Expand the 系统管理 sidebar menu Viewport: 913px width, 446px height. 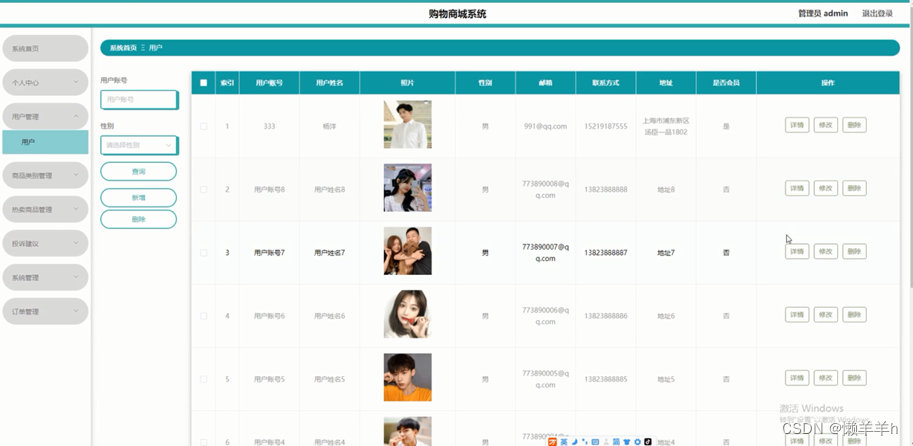pos(45,278)
